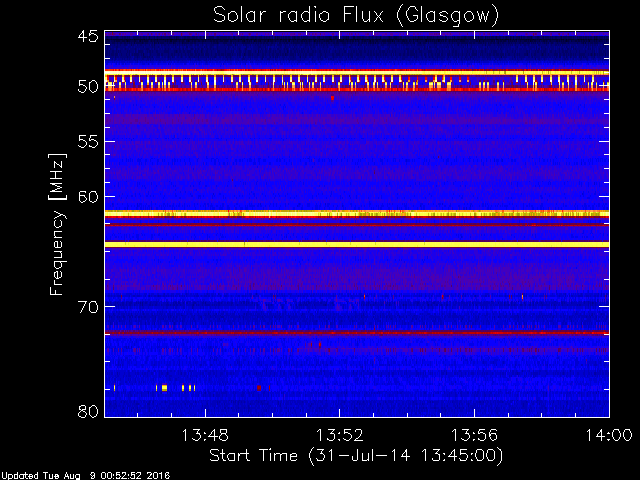Click the 'Updated Tue Aug 9' timestamp text
This screenshot has width=640, height=480.
[x=85, y=476]
